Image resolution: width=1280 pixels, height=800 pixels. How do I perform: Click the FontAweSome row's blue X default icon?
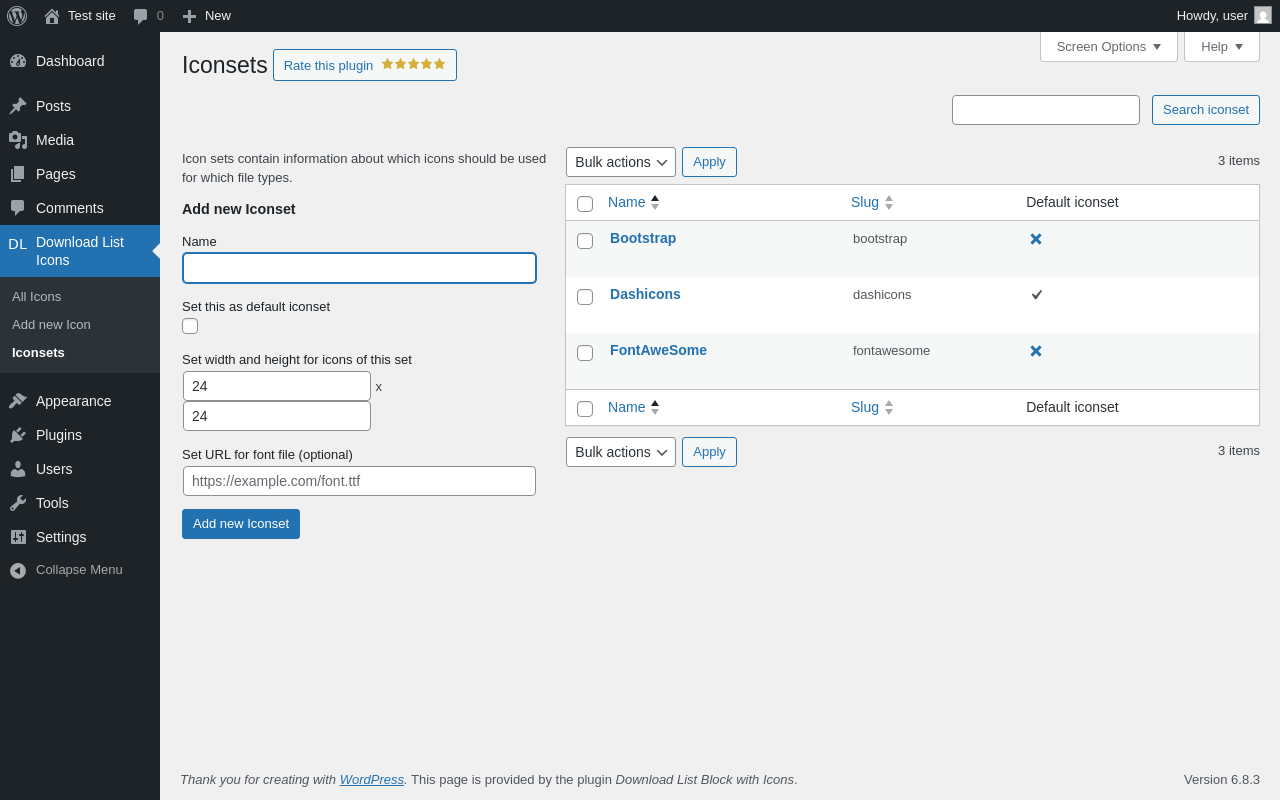(x=1036, y=351)
